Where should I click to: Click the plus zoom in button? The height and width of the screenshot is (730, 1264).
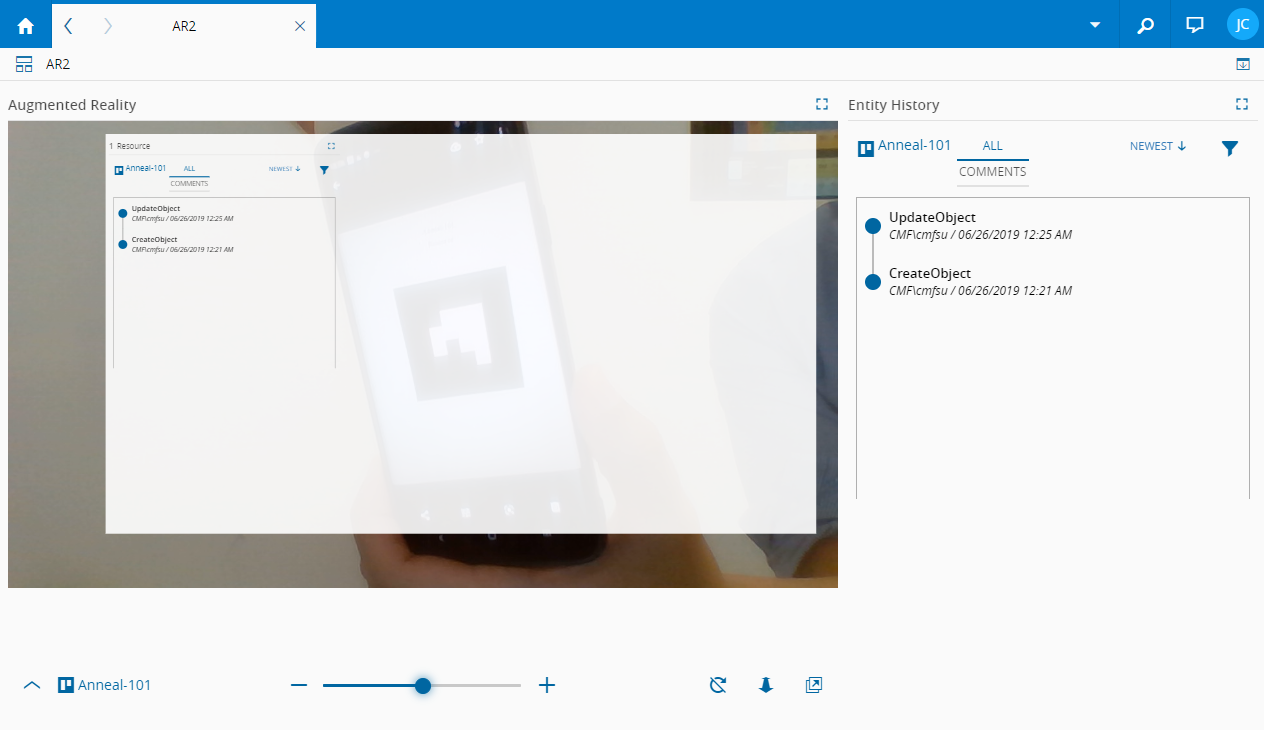tap(546, 685)
